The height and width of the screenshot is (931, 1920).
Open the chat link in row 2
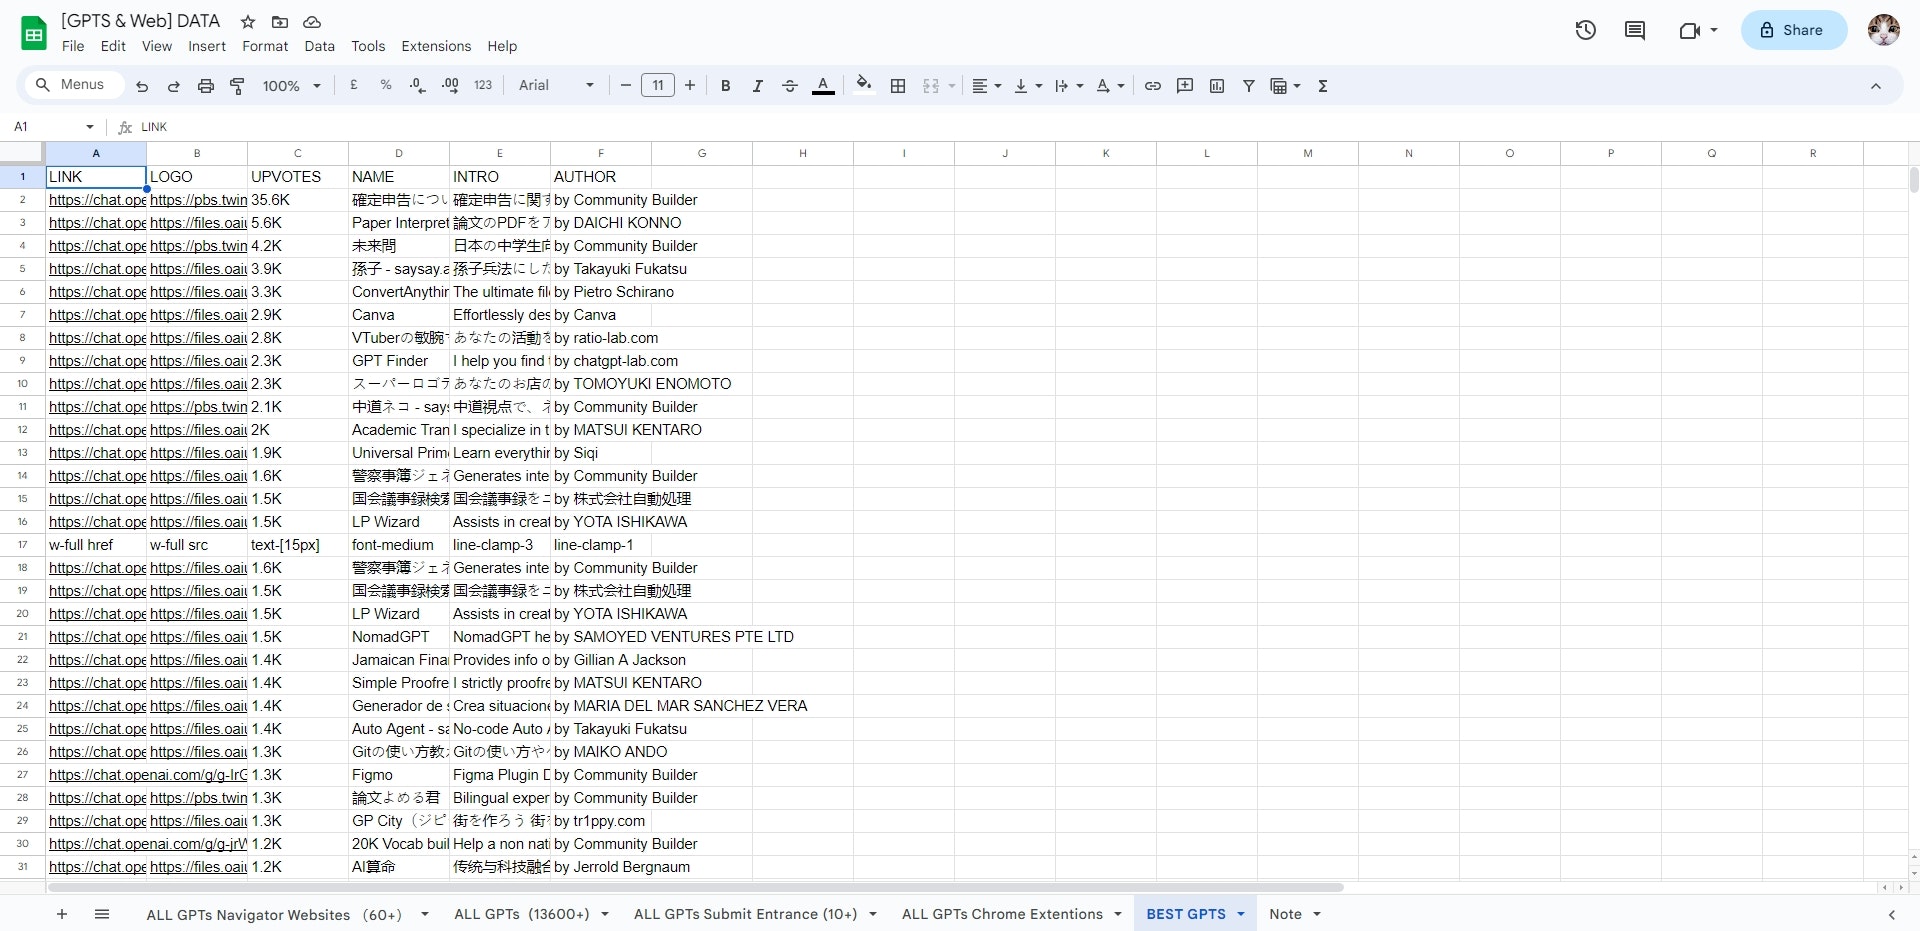97,200
